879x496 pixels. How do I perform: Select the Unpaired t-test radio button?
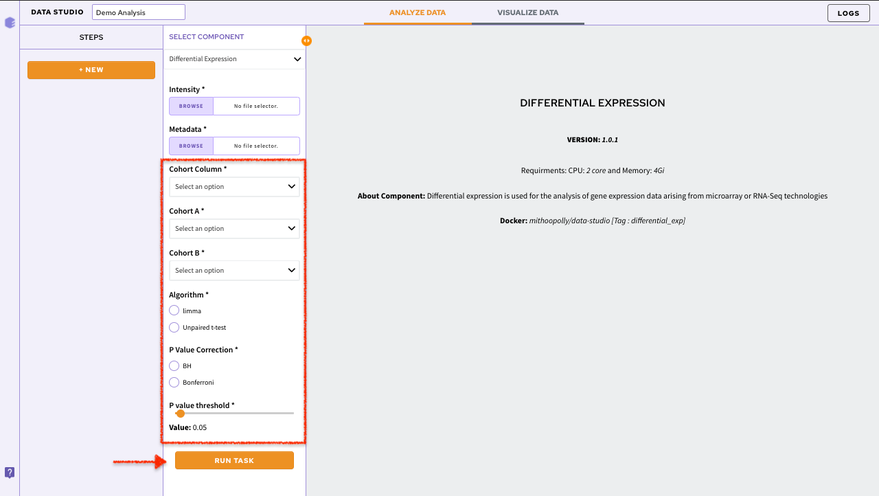[x=174, y=327]
